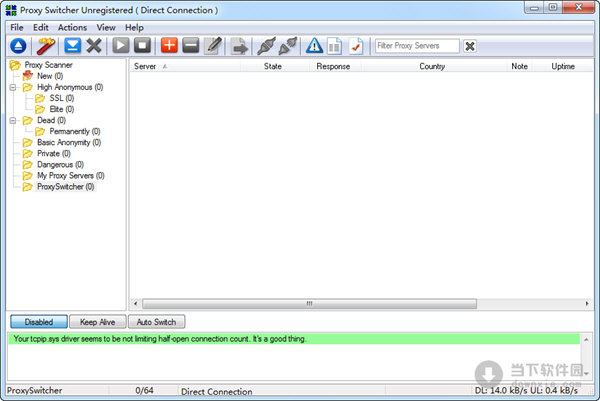This screenshot has width=600, height=401.
Task: Open the Actions menu
Action: pyautogui.click(x=72, y=28)
